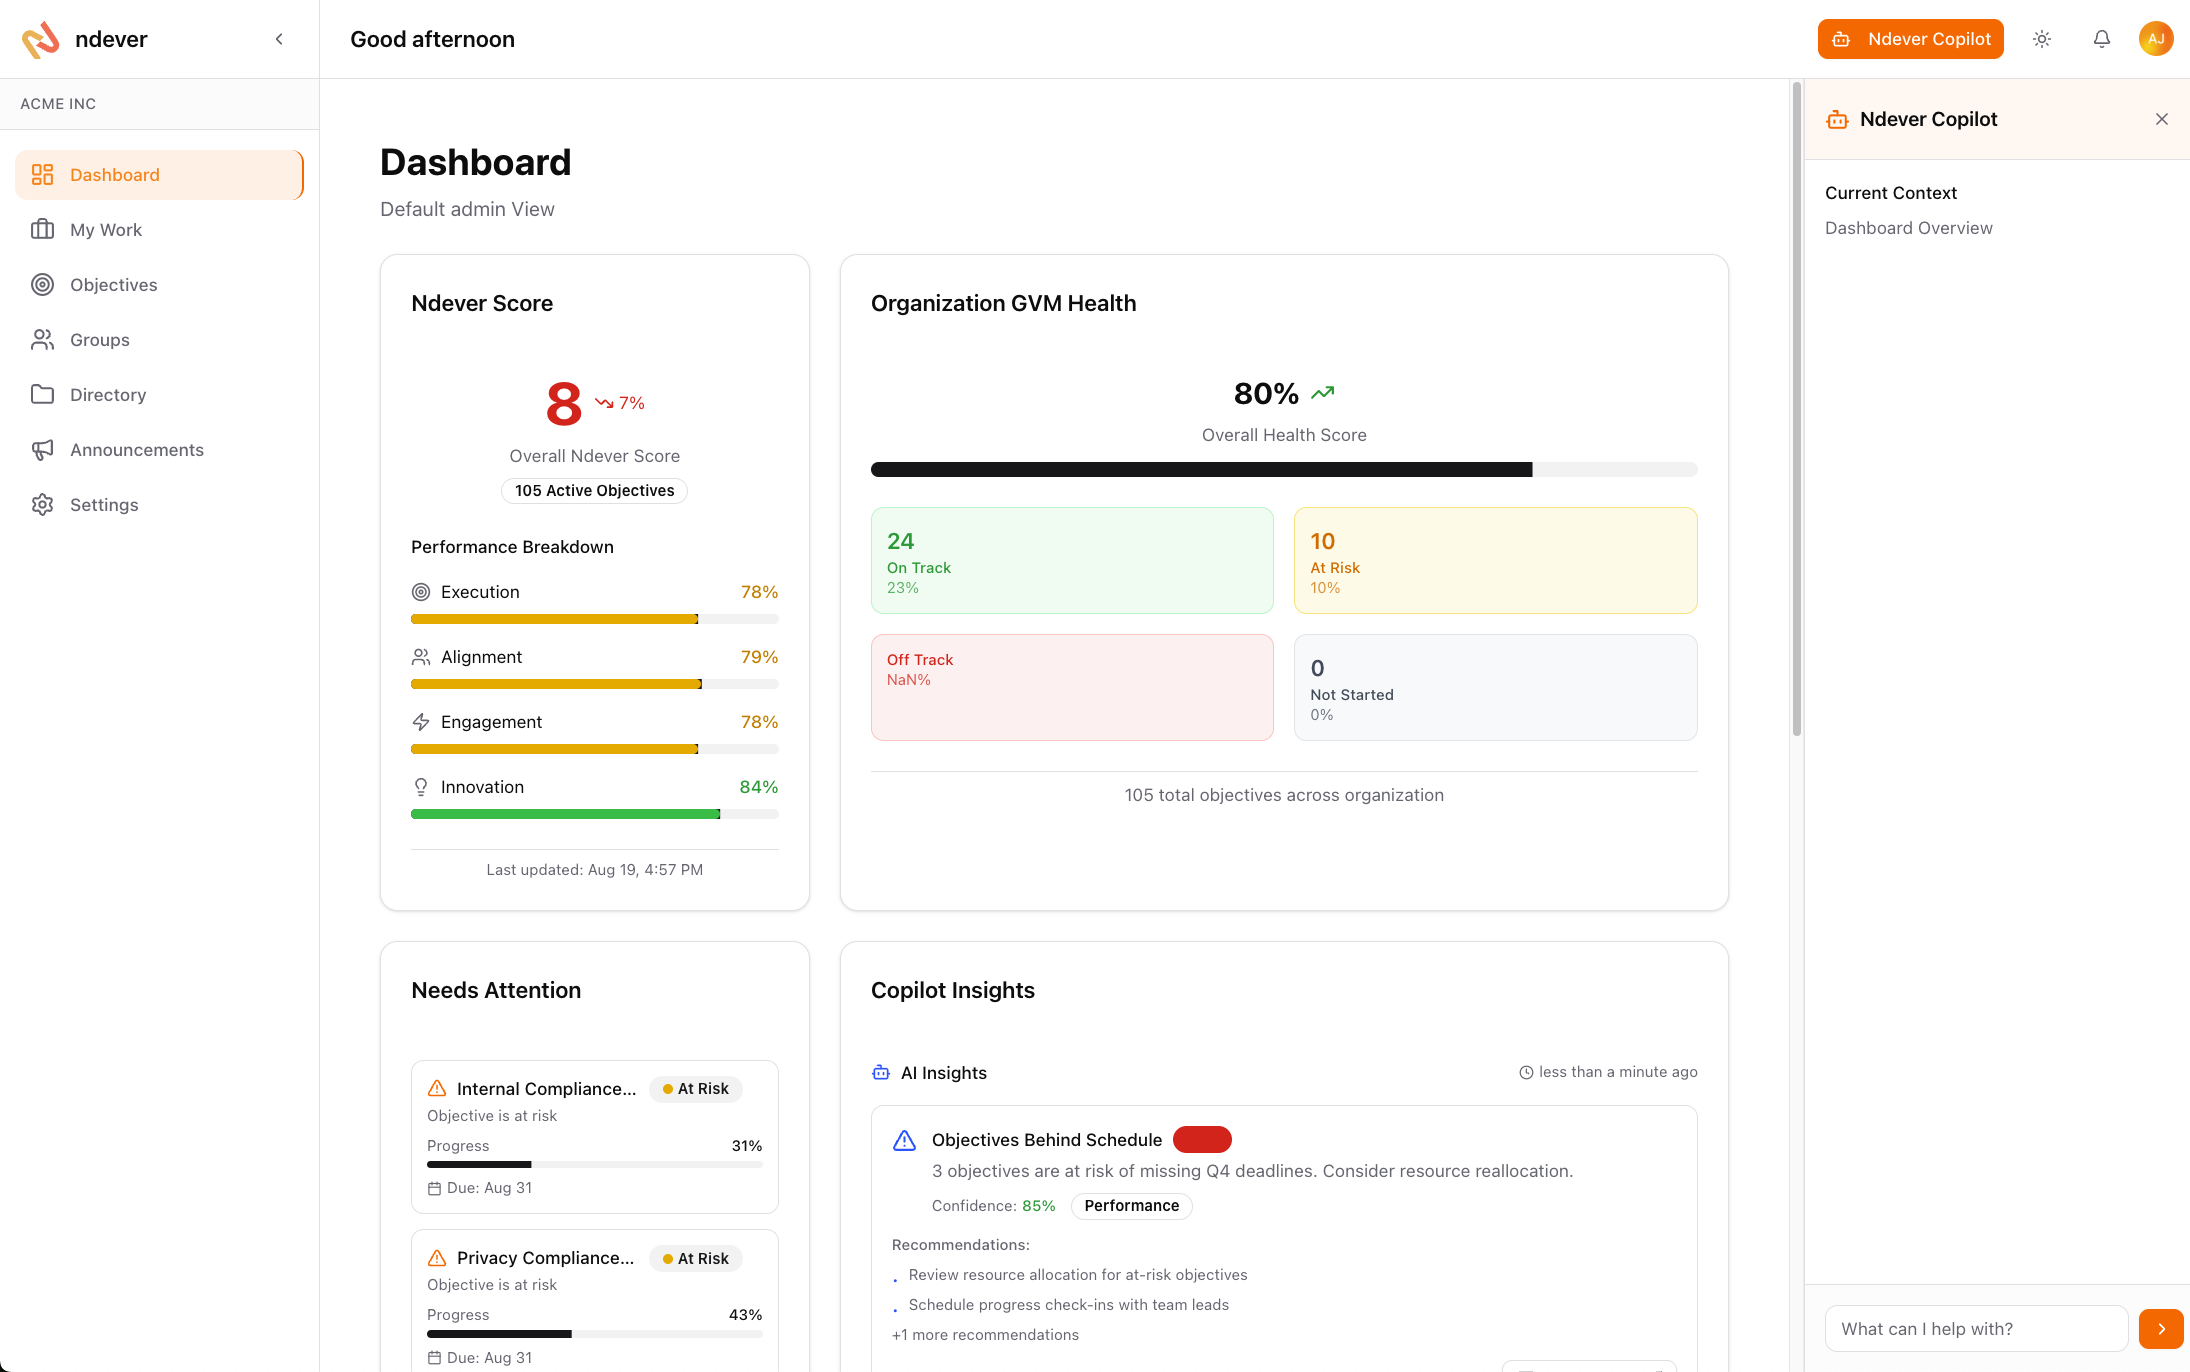
Task: Click the main page vertical scrollbar
Action: click(x=1796, y=410)
